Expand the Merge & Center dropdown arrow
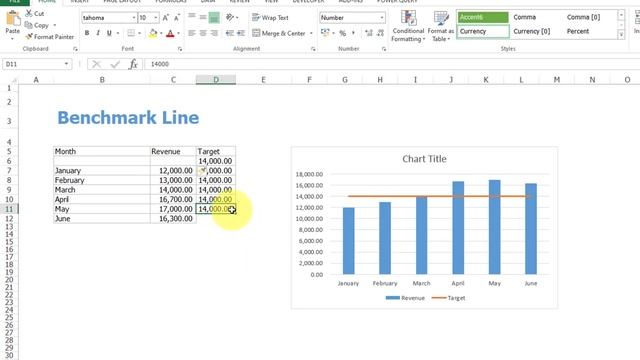The width and height of the screenshot is (640, 360). (x=311, y=33)
